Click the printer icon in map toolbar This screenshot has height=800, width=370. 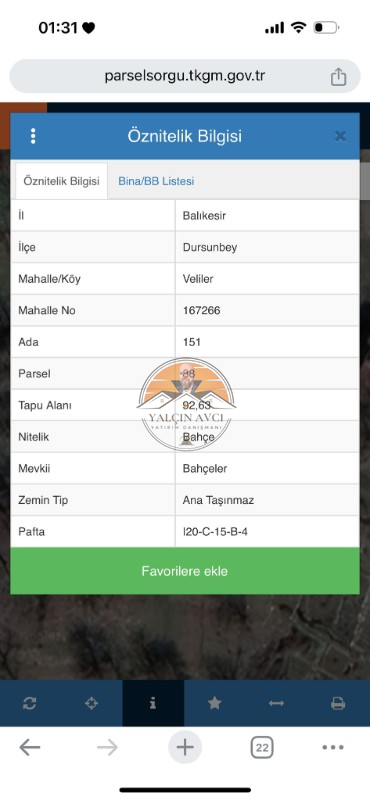coord(338,704)
